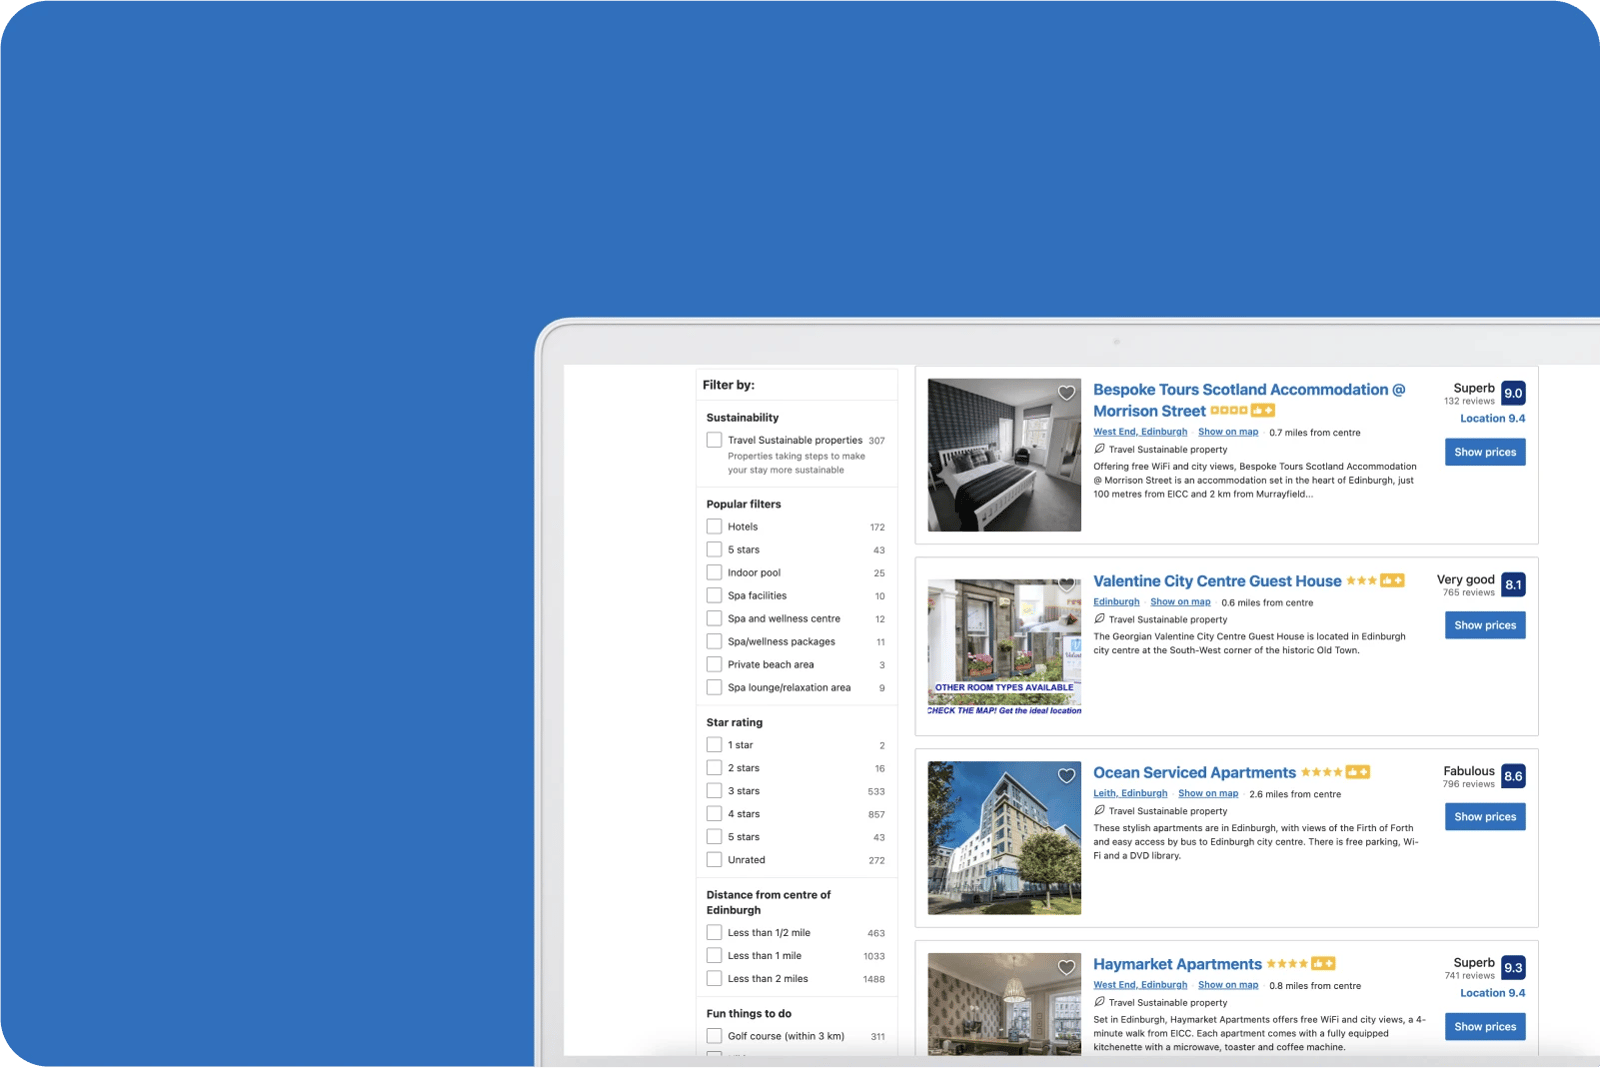
Task: Add Haymarket Apartments to wishlist via heart
Action: pyautogui.click(x=1066, y=967)
